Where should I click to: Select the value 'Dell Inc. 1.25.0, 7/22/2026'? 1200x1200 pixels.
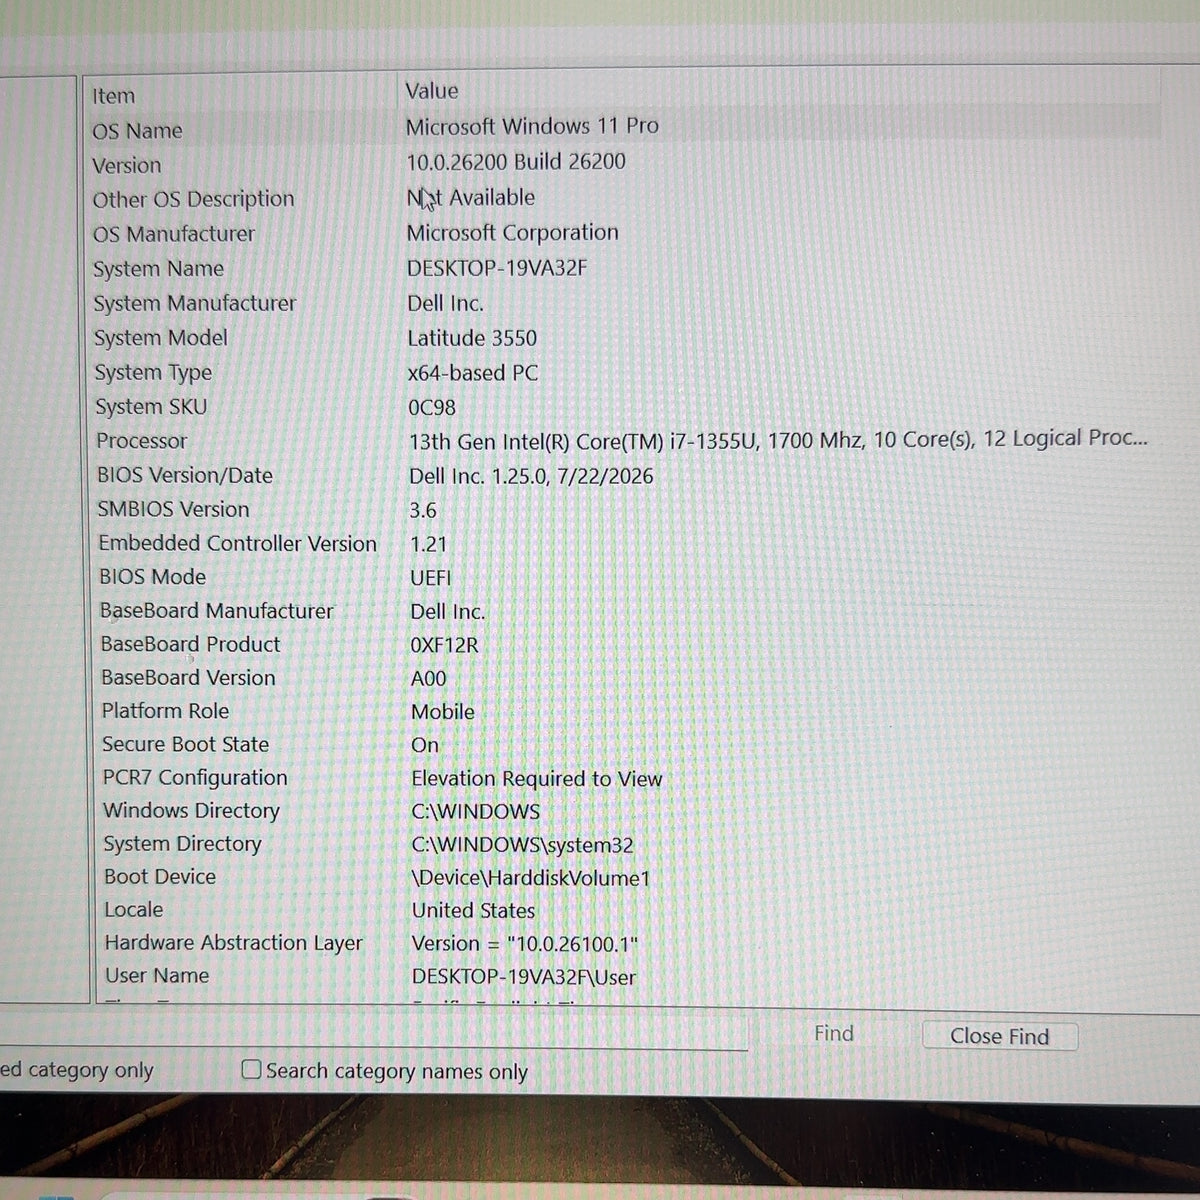531,476
